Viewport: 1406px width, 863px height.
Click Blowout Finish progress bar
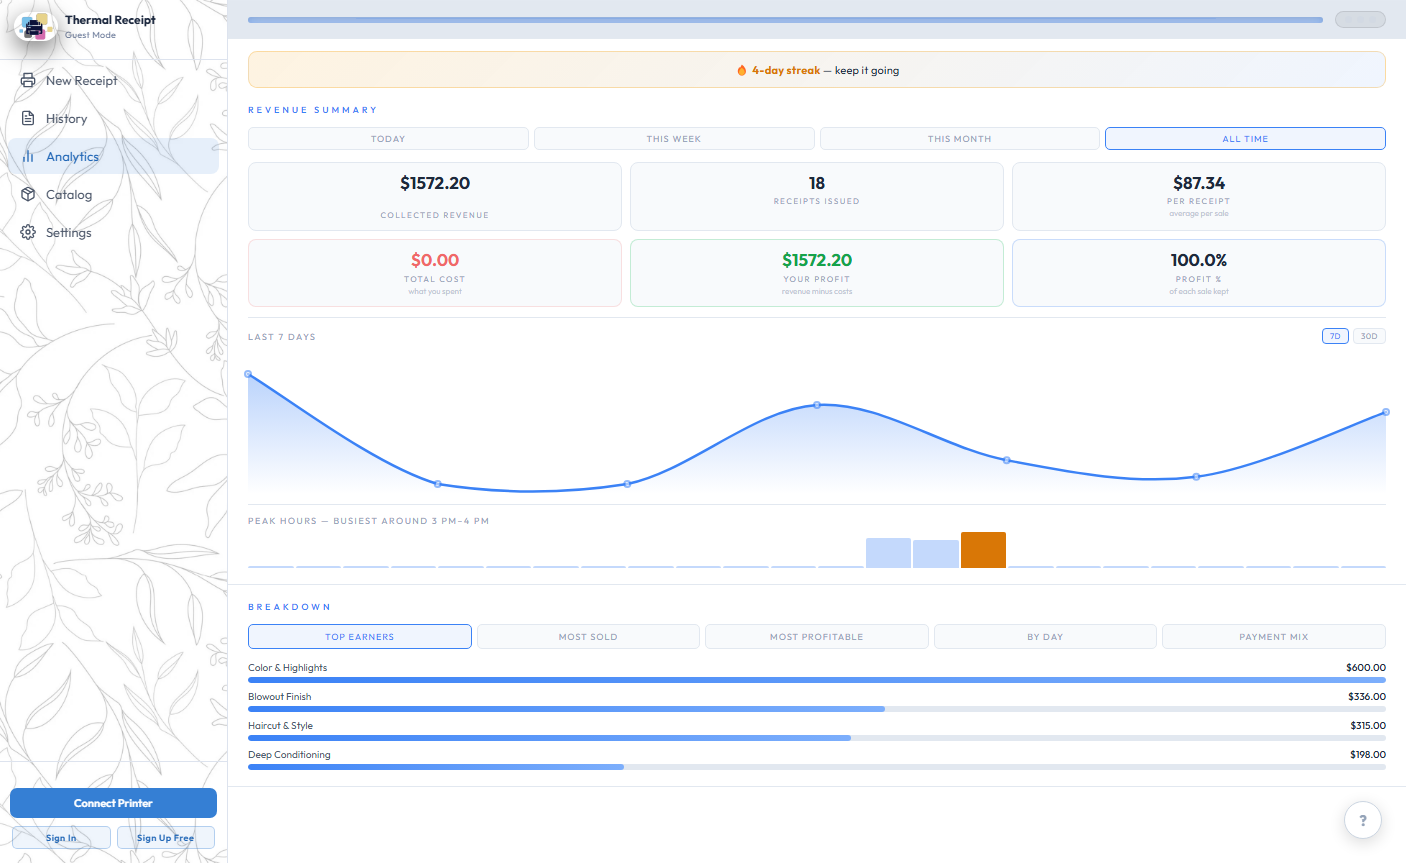click(817, 709)
